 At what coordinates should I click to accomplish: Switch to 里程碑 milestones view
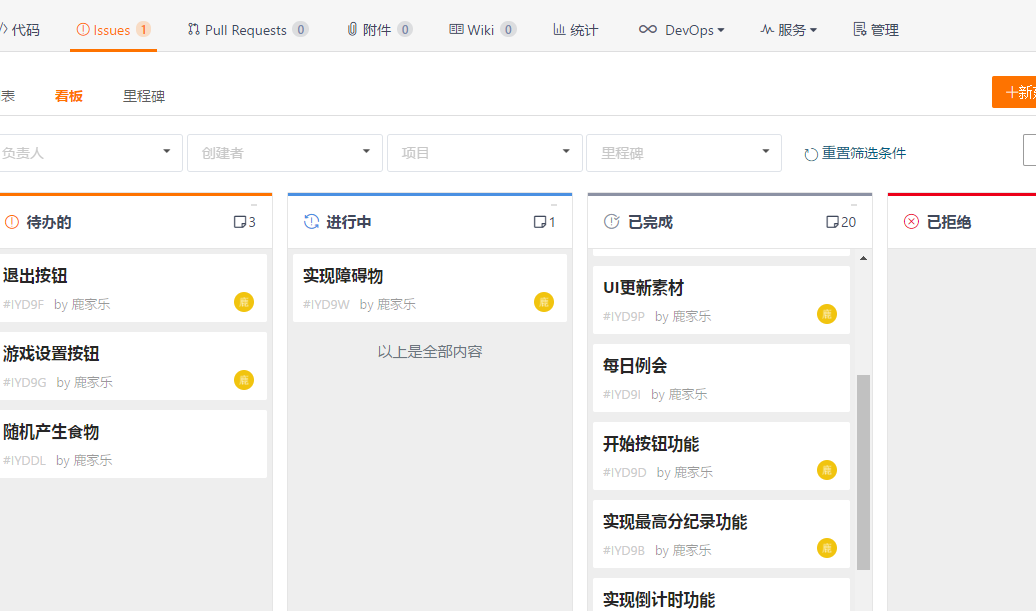[x=144, y=96]
